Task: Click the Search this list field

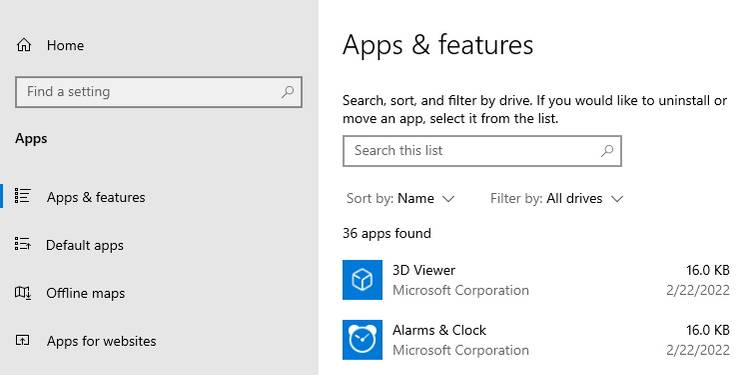Action: tap(482, 151)
